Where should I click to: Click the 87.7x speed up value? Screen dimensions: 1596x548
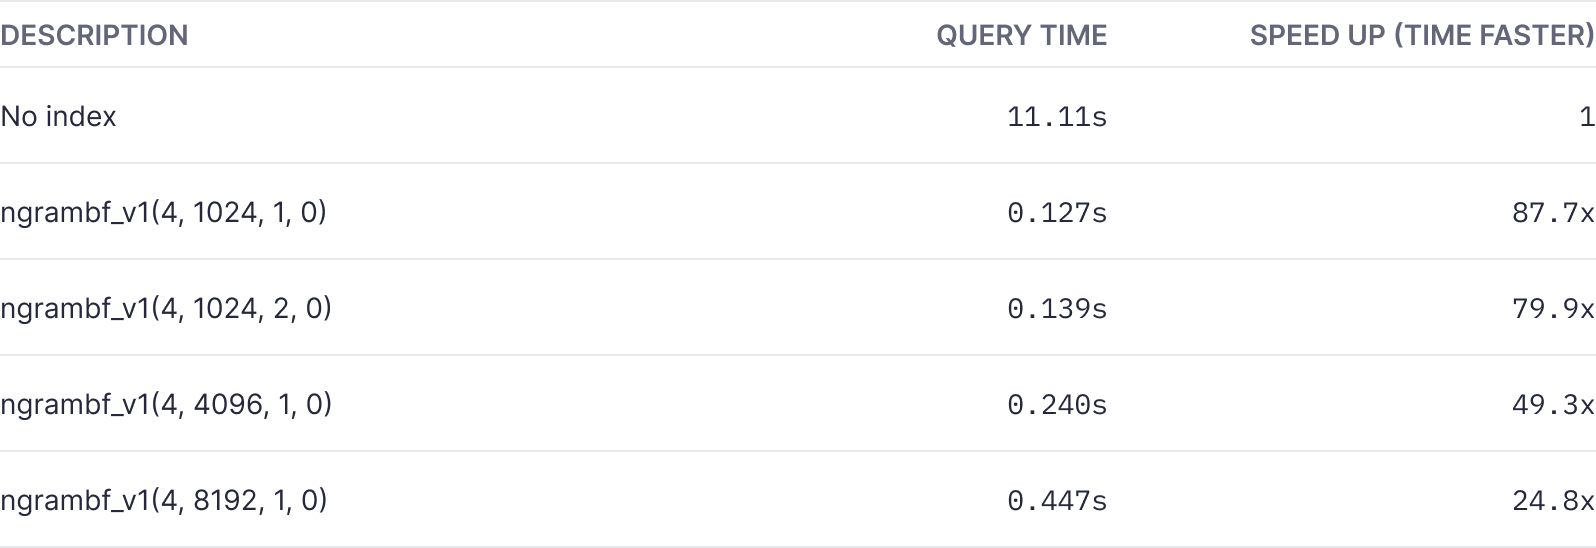[1552, 213]
